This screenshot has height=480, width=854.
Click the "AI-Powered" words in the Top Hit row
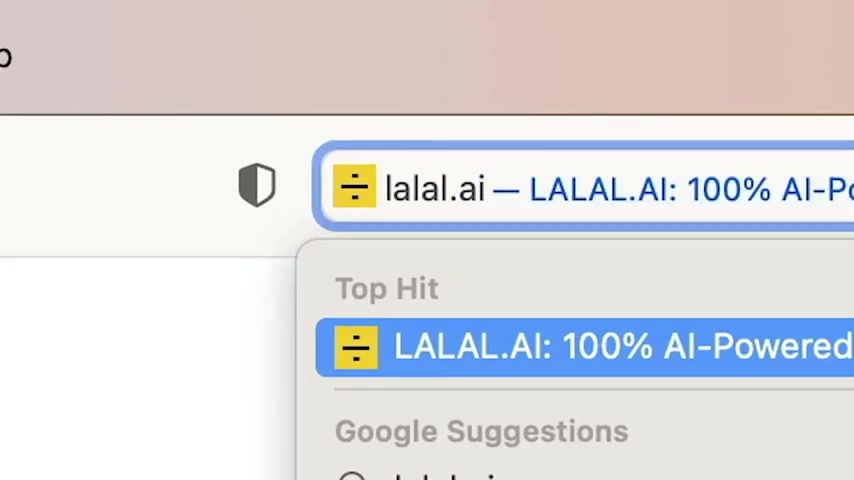(x=758, y=347)
